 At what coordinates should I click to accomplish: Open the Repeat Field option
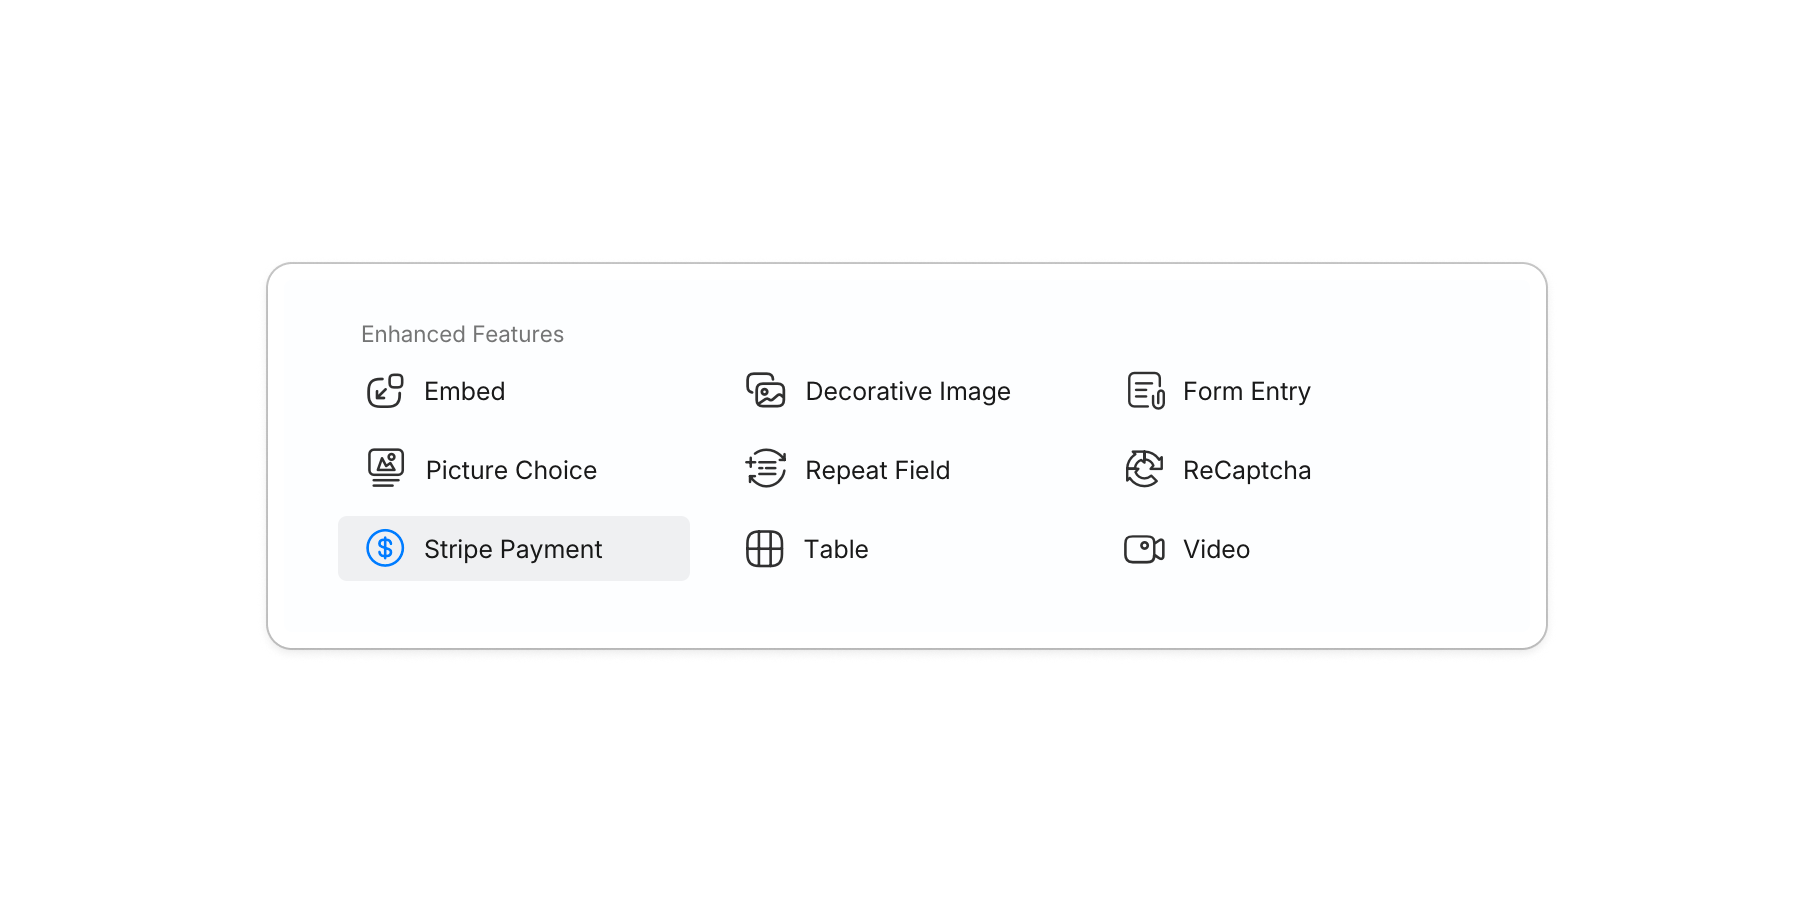coord(877,469)
